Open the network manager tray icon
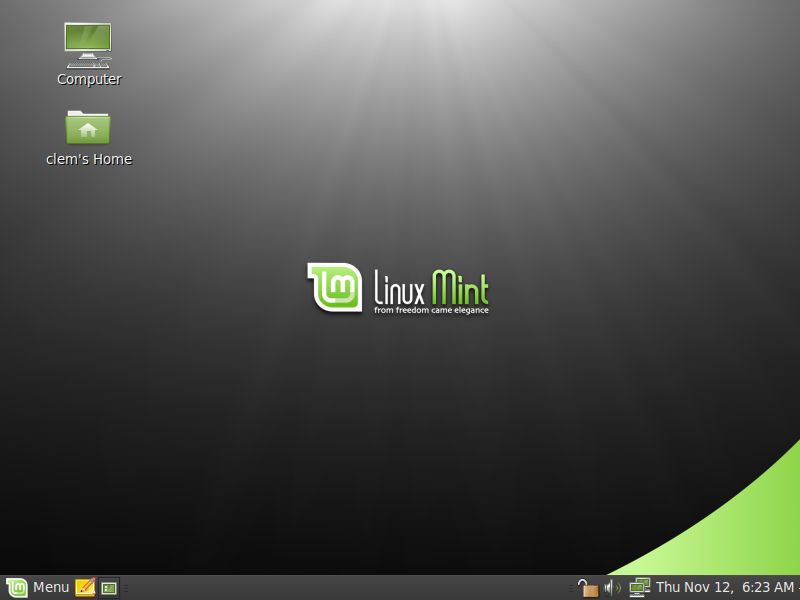This screenshot has height=600, width=800. pyautogui.click(x=638, y=587)
